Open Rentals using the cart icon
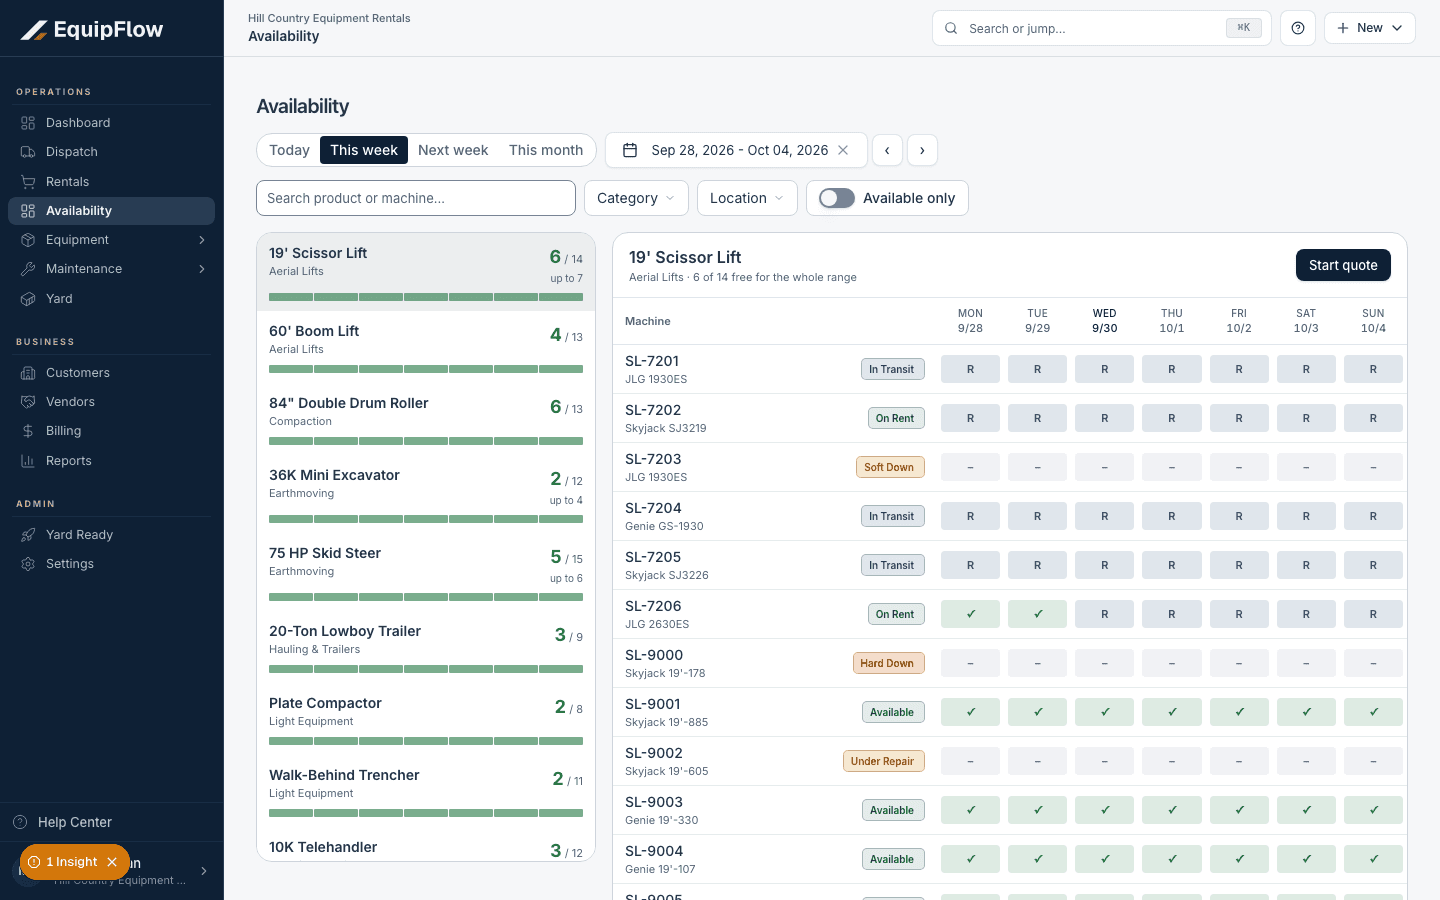 (x=28, y=182)
